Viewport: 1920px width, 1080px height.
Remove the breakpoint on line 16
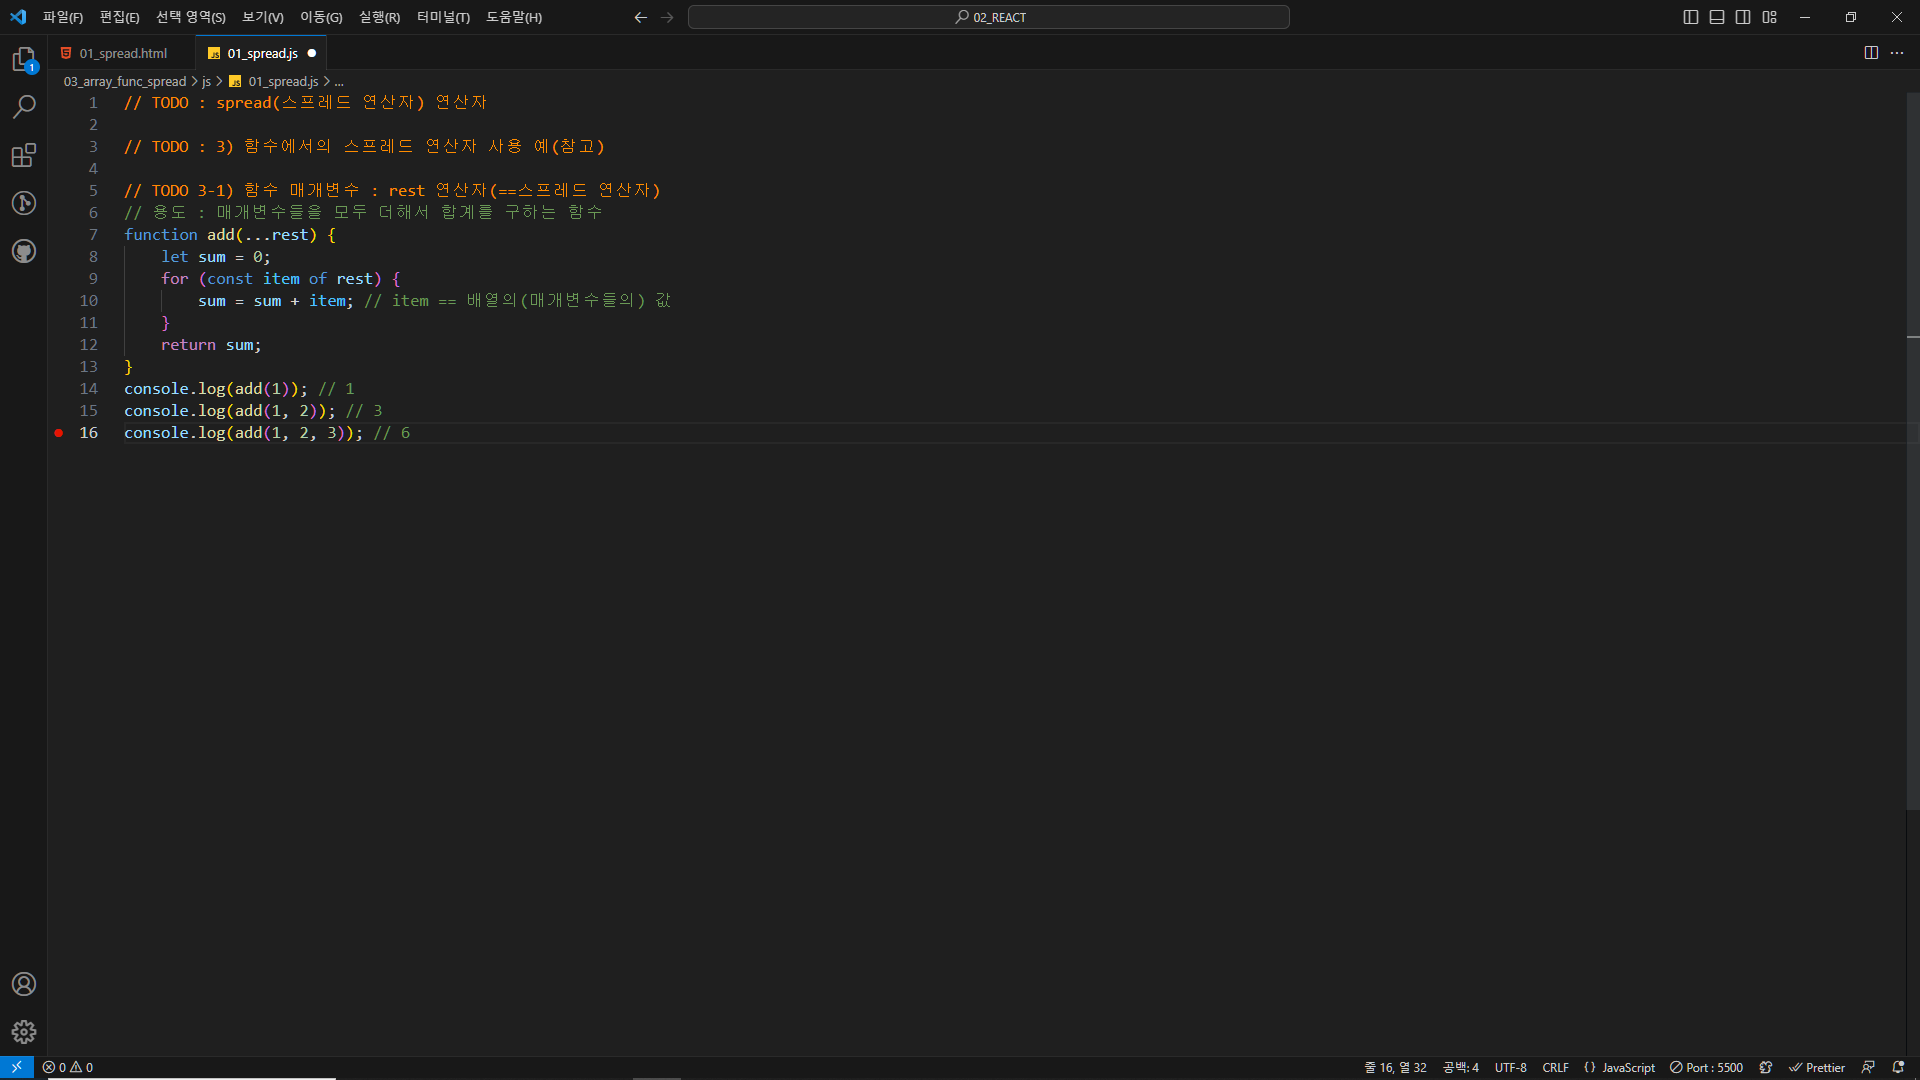[x=59, y=433]
